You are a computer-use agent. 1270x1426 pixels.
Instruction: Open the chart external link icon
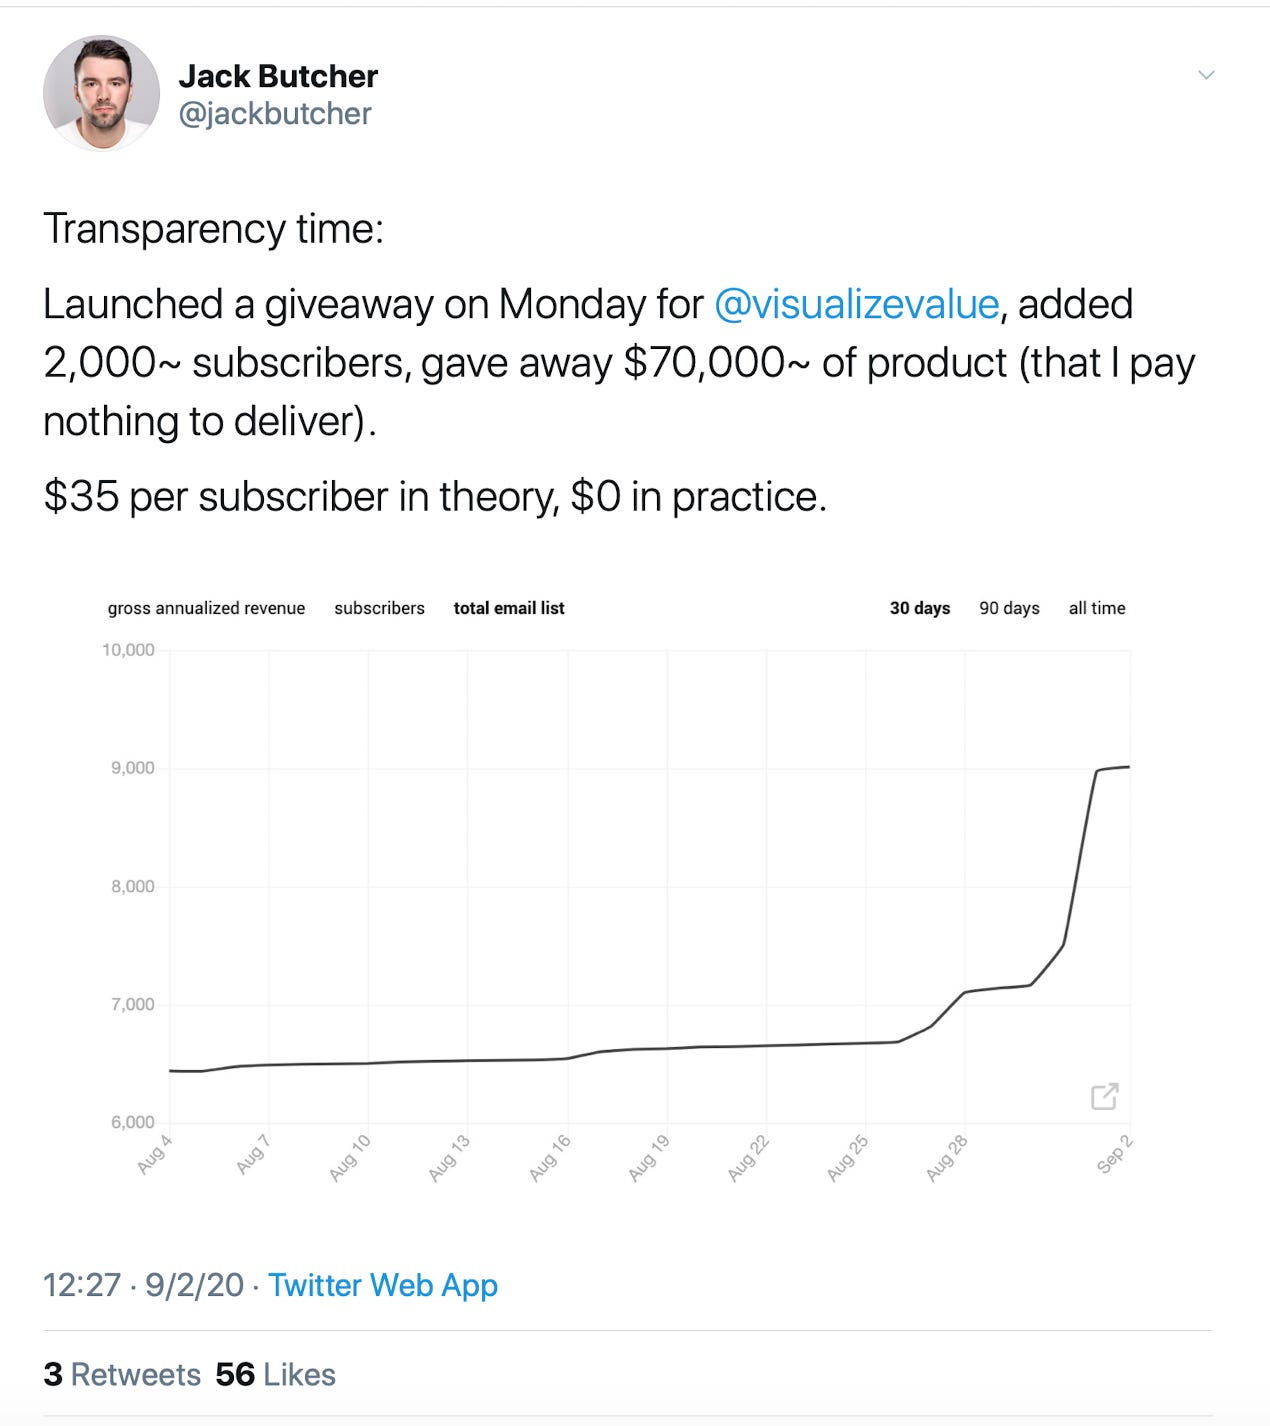coord(1104,1096)
